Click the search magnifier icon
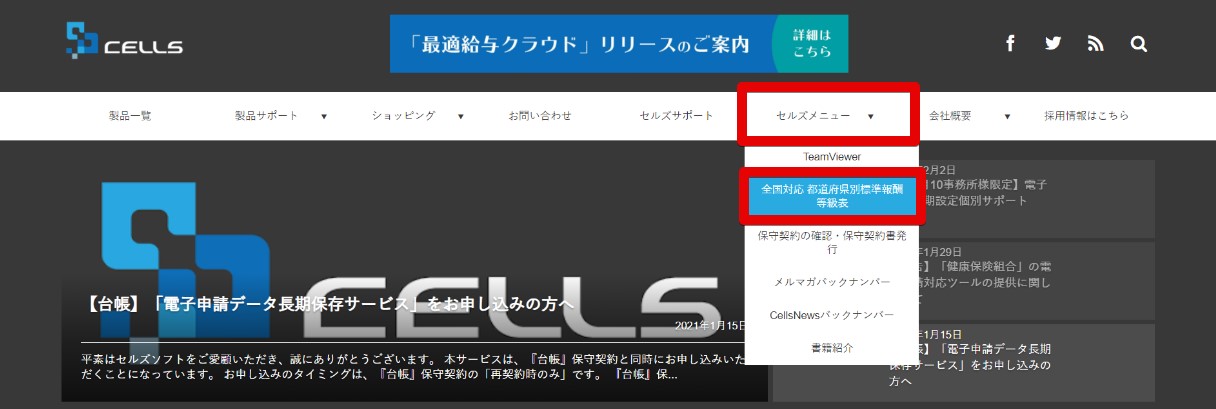The width and height of the screenshot is (1216, 409). click(x=1139, y=44)
